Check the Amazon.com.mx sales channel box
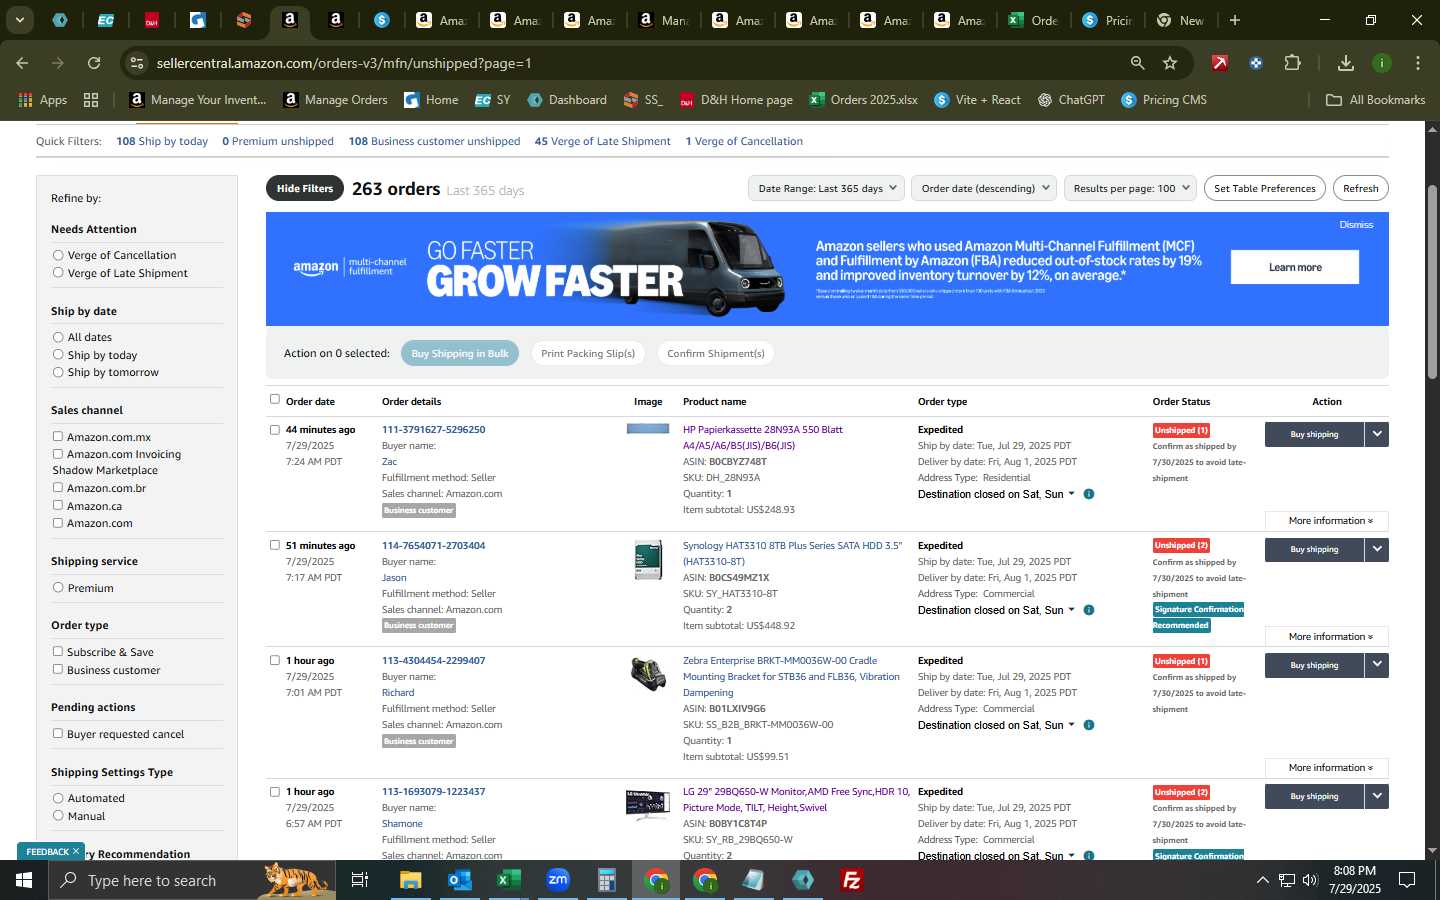 (58, 436)
